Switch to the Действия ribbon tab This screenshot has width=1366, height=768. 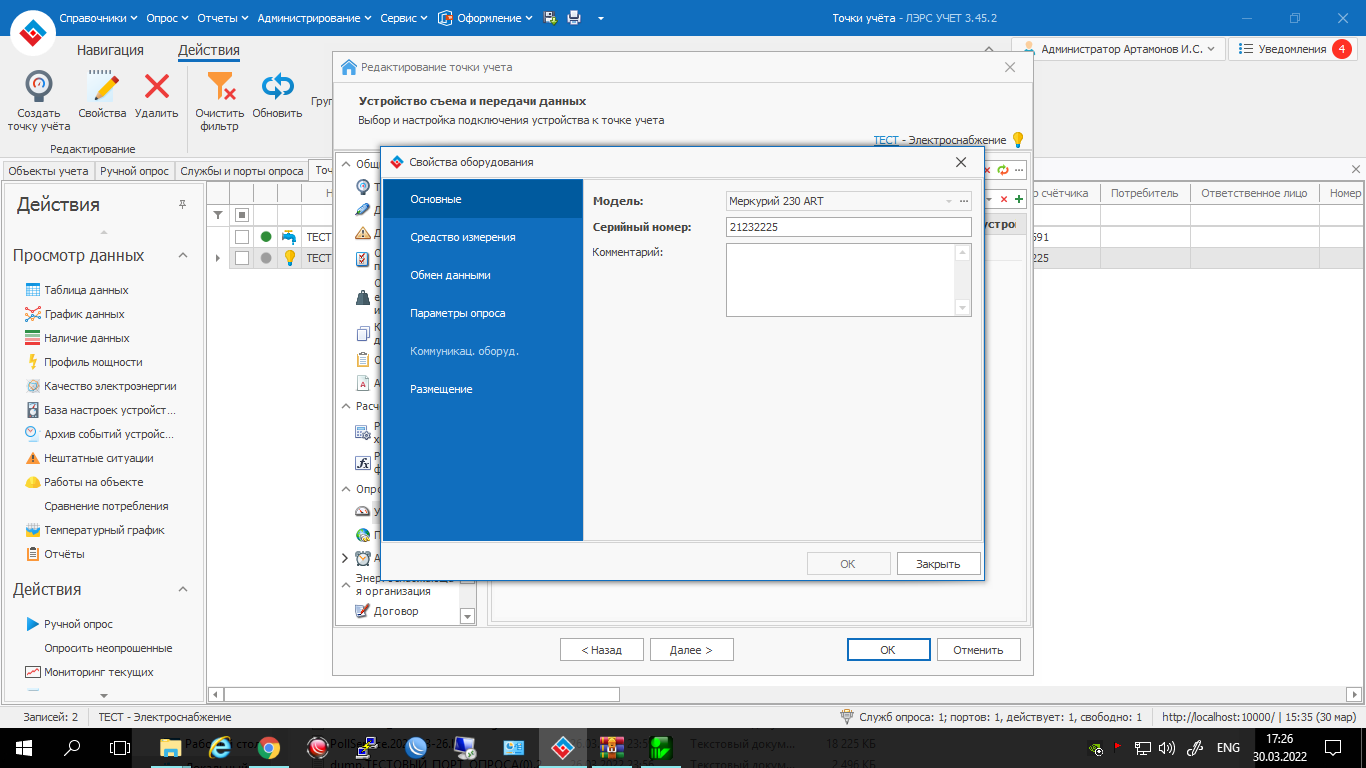209,50
